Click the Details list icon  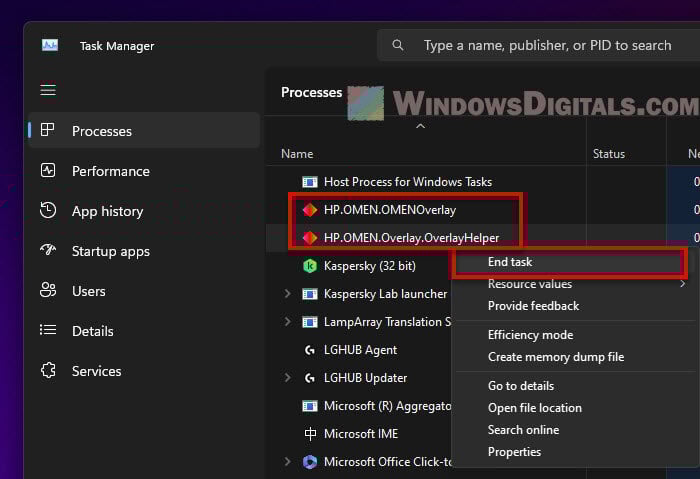coord(48,330)
